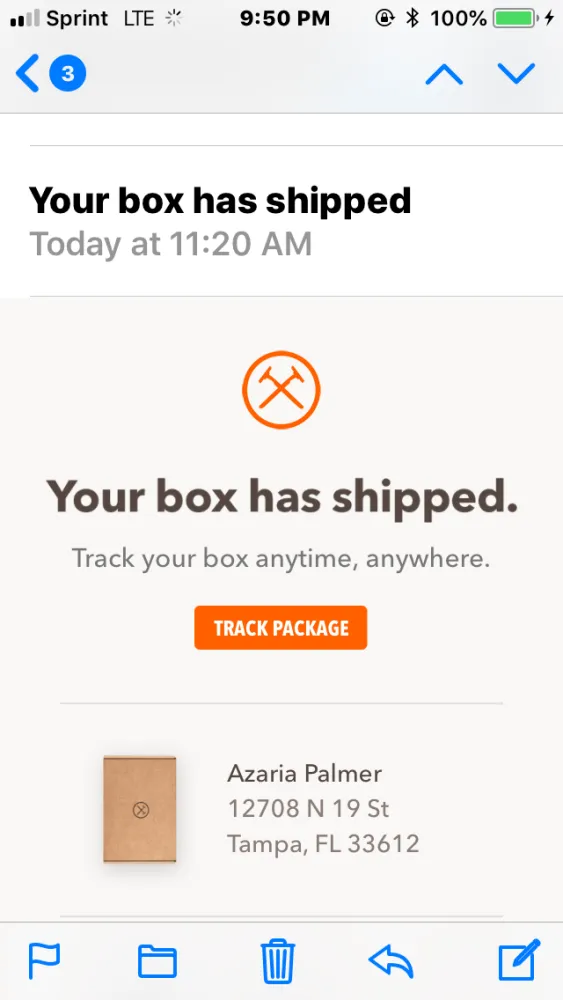Reply using the reply arrow icon
Screen dimensions: 563x1000
(391, 961)
